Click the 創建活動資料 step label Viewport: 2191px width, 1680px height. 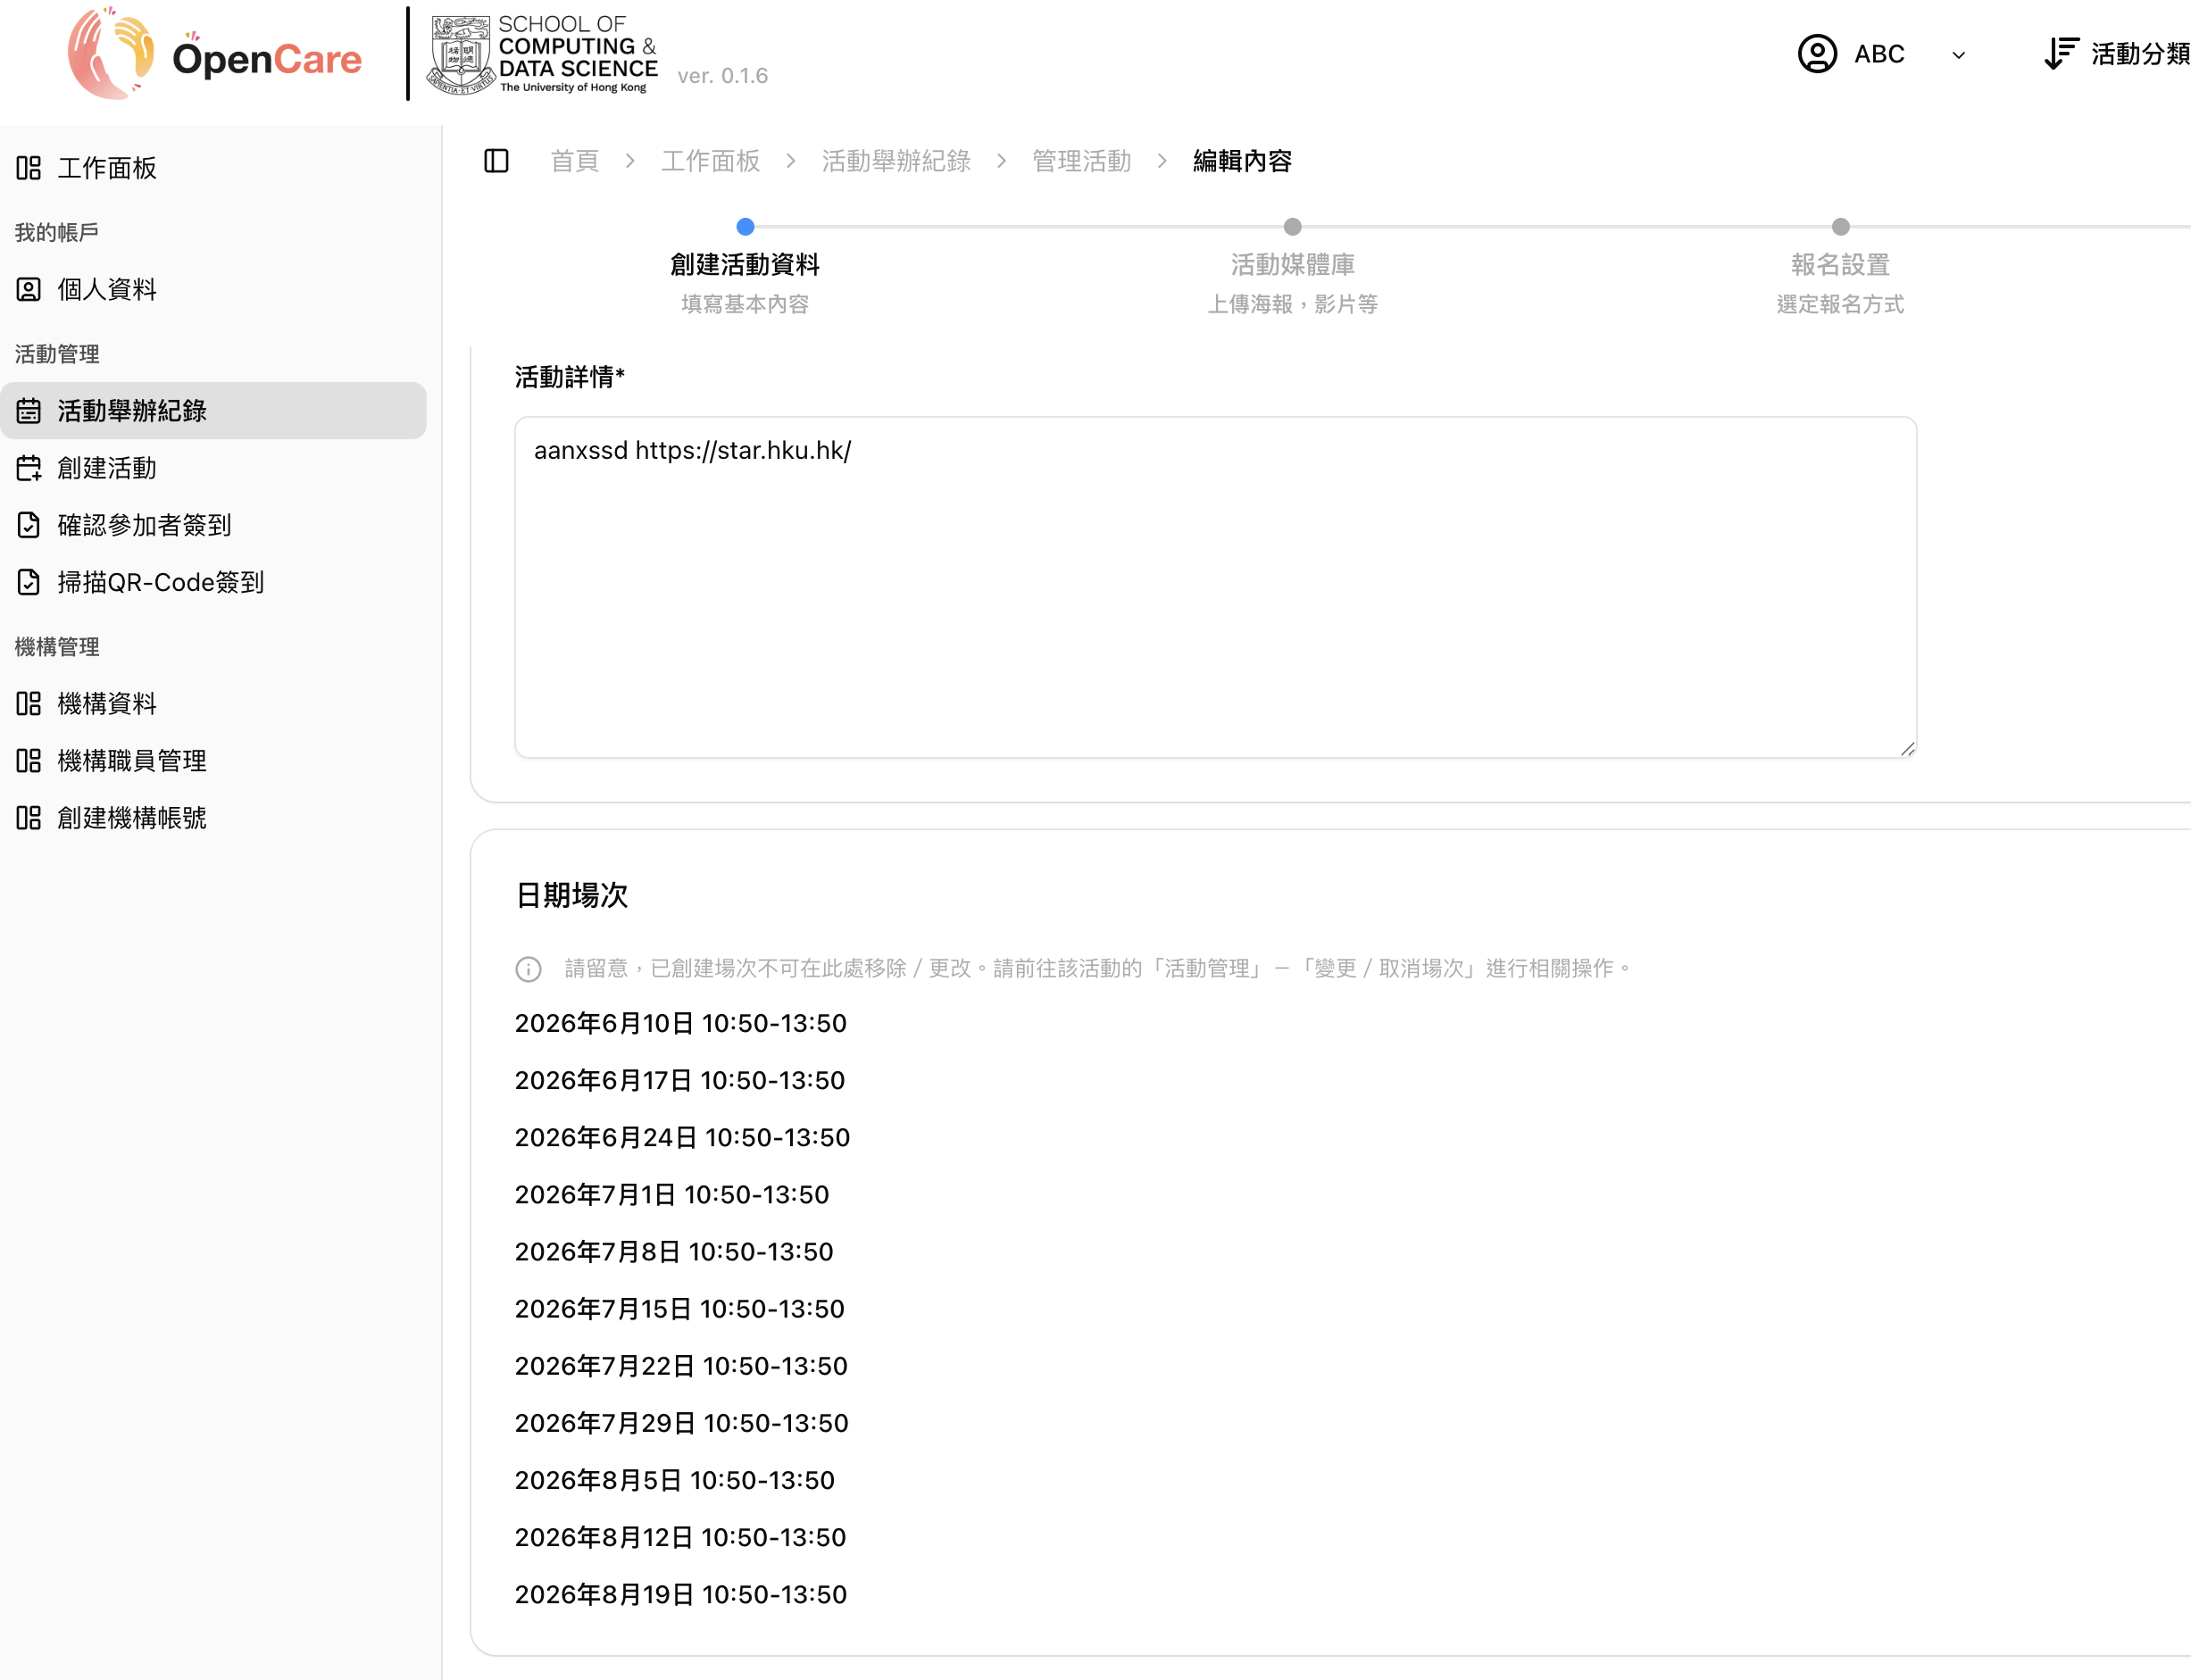point(745,265)
